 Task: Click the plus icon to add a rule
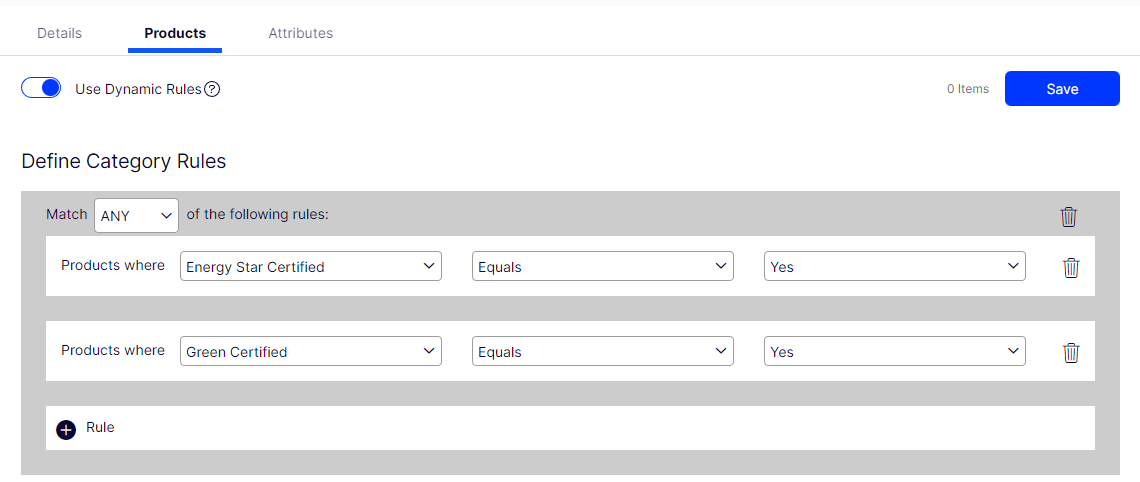66,429
